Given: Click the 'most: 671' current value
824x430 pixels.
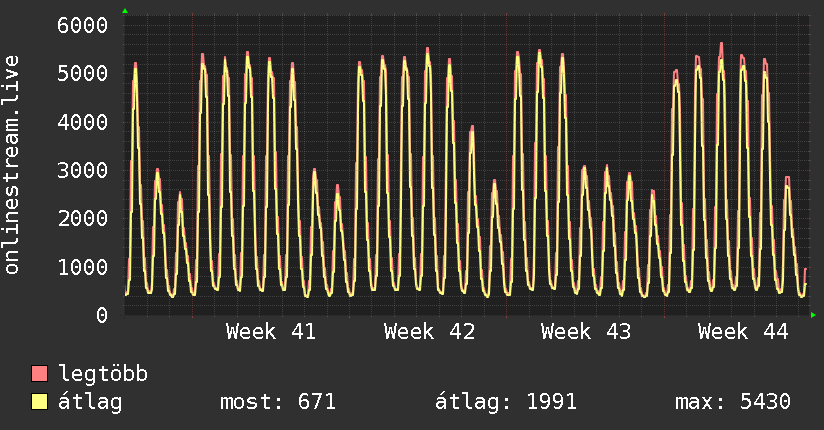Looking at the screenshot, I should tap(278, 402).
